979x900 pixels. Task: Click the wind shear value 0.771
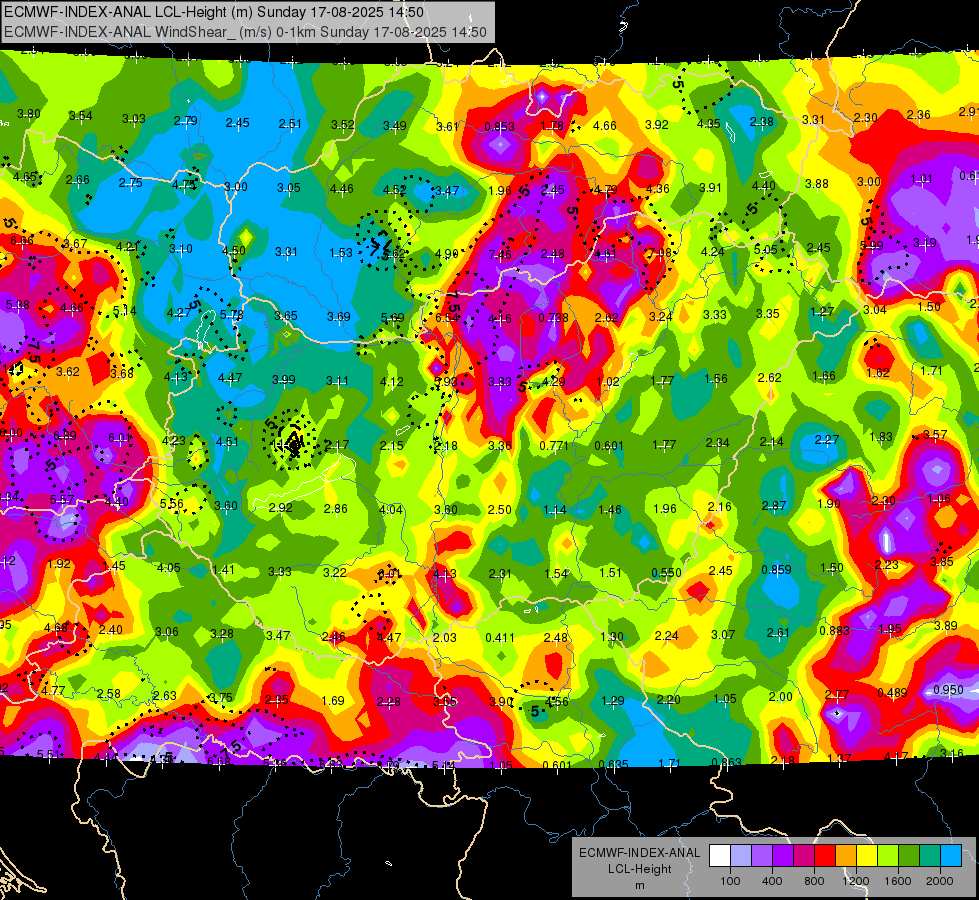554,445
